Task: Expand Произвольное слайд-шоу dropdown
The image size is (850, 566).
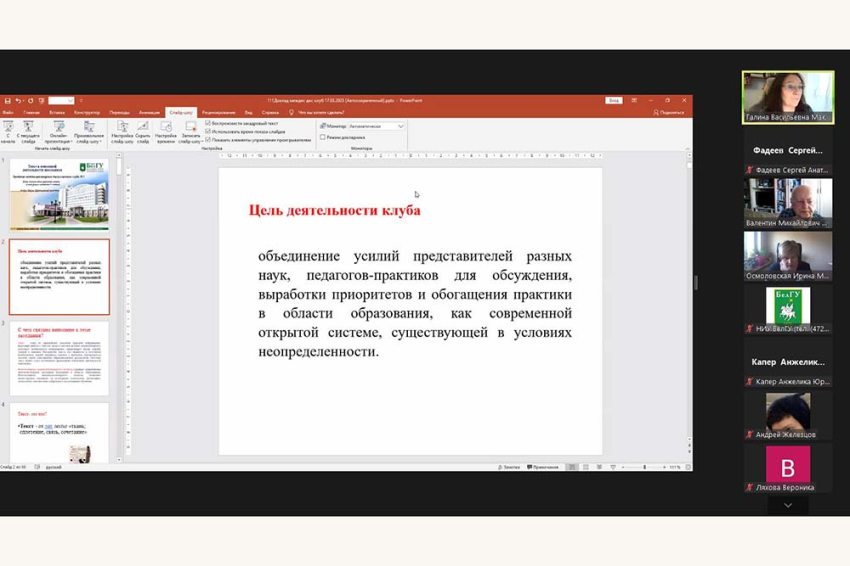Action: pyautogui.click(x=88, y=133)
